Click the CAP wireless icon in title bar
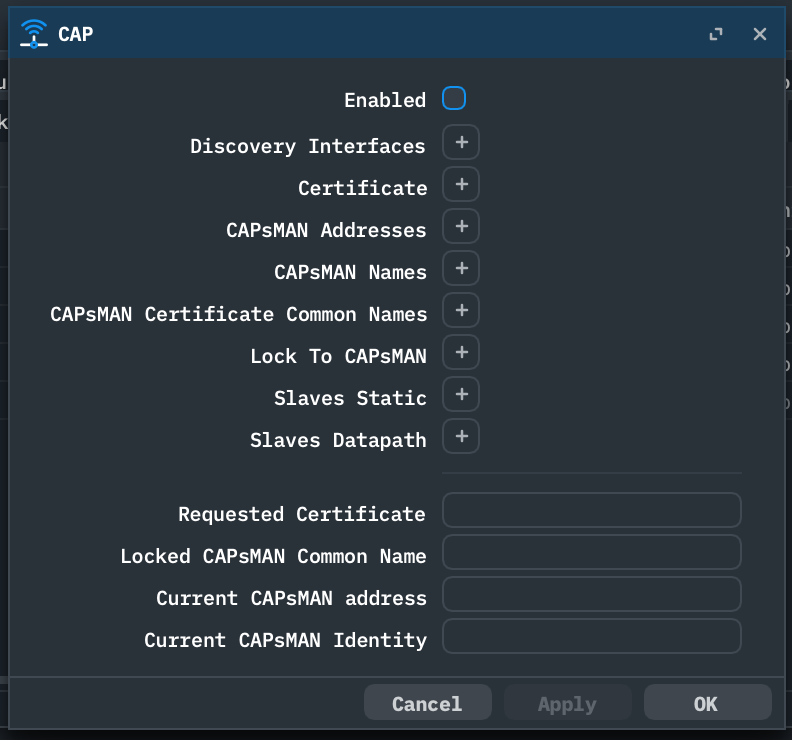The height and width of the screenshot is (740, 792). point(34,34)
